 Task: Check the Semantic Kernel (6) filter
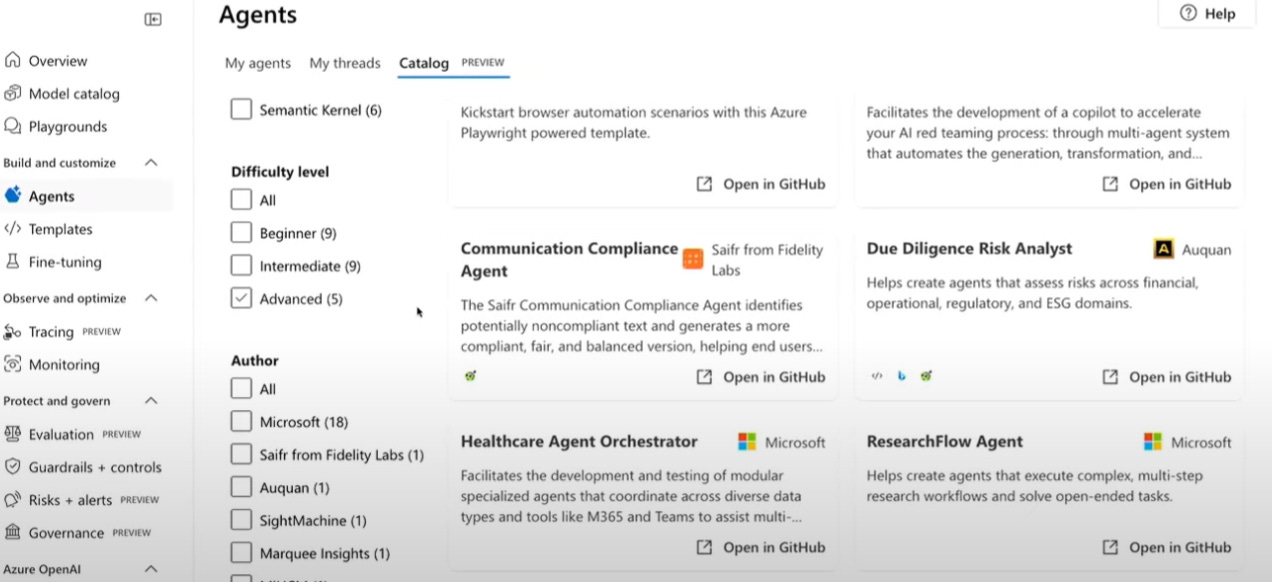point(241,110)
